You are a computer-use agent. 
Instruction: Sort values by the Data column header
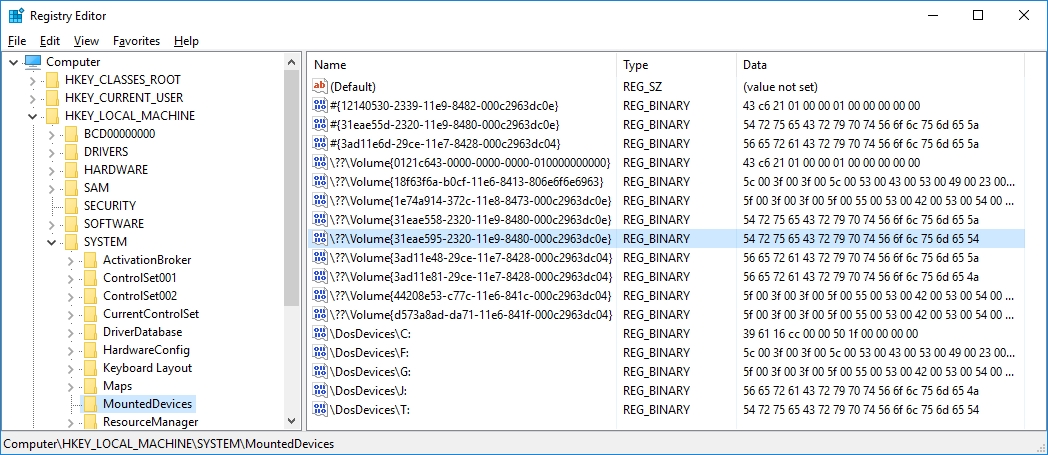880,65
